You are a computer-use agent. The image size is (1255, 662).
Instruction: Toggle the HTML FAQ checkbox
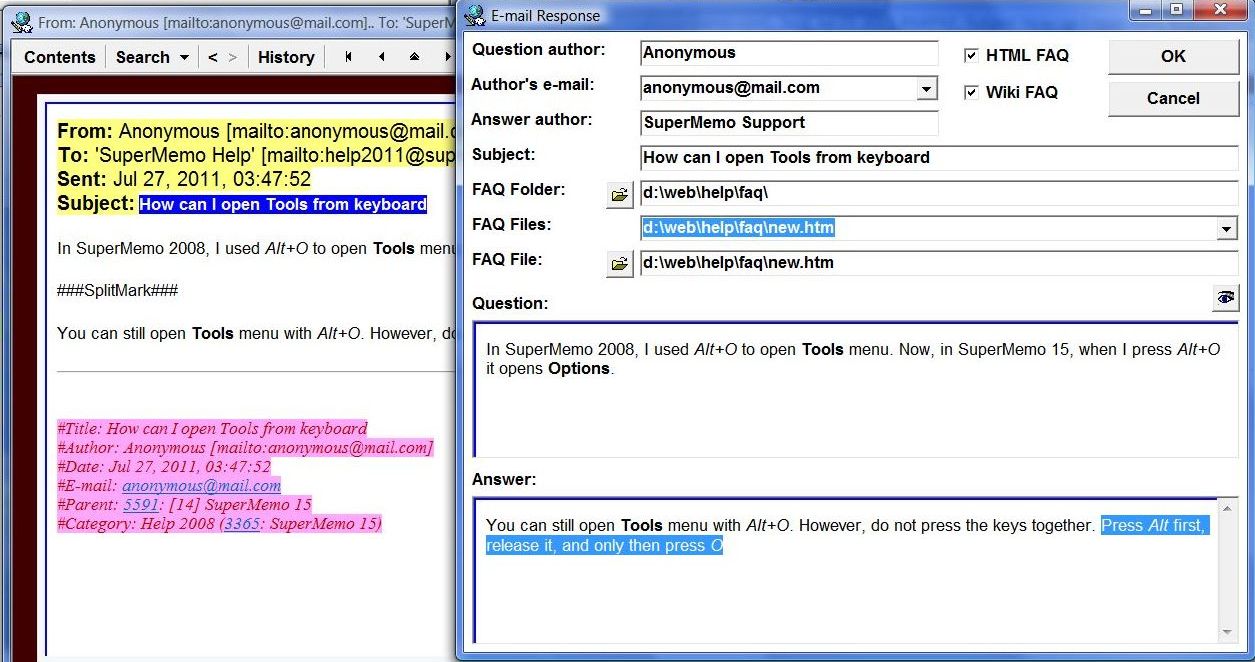pos(971,56)
